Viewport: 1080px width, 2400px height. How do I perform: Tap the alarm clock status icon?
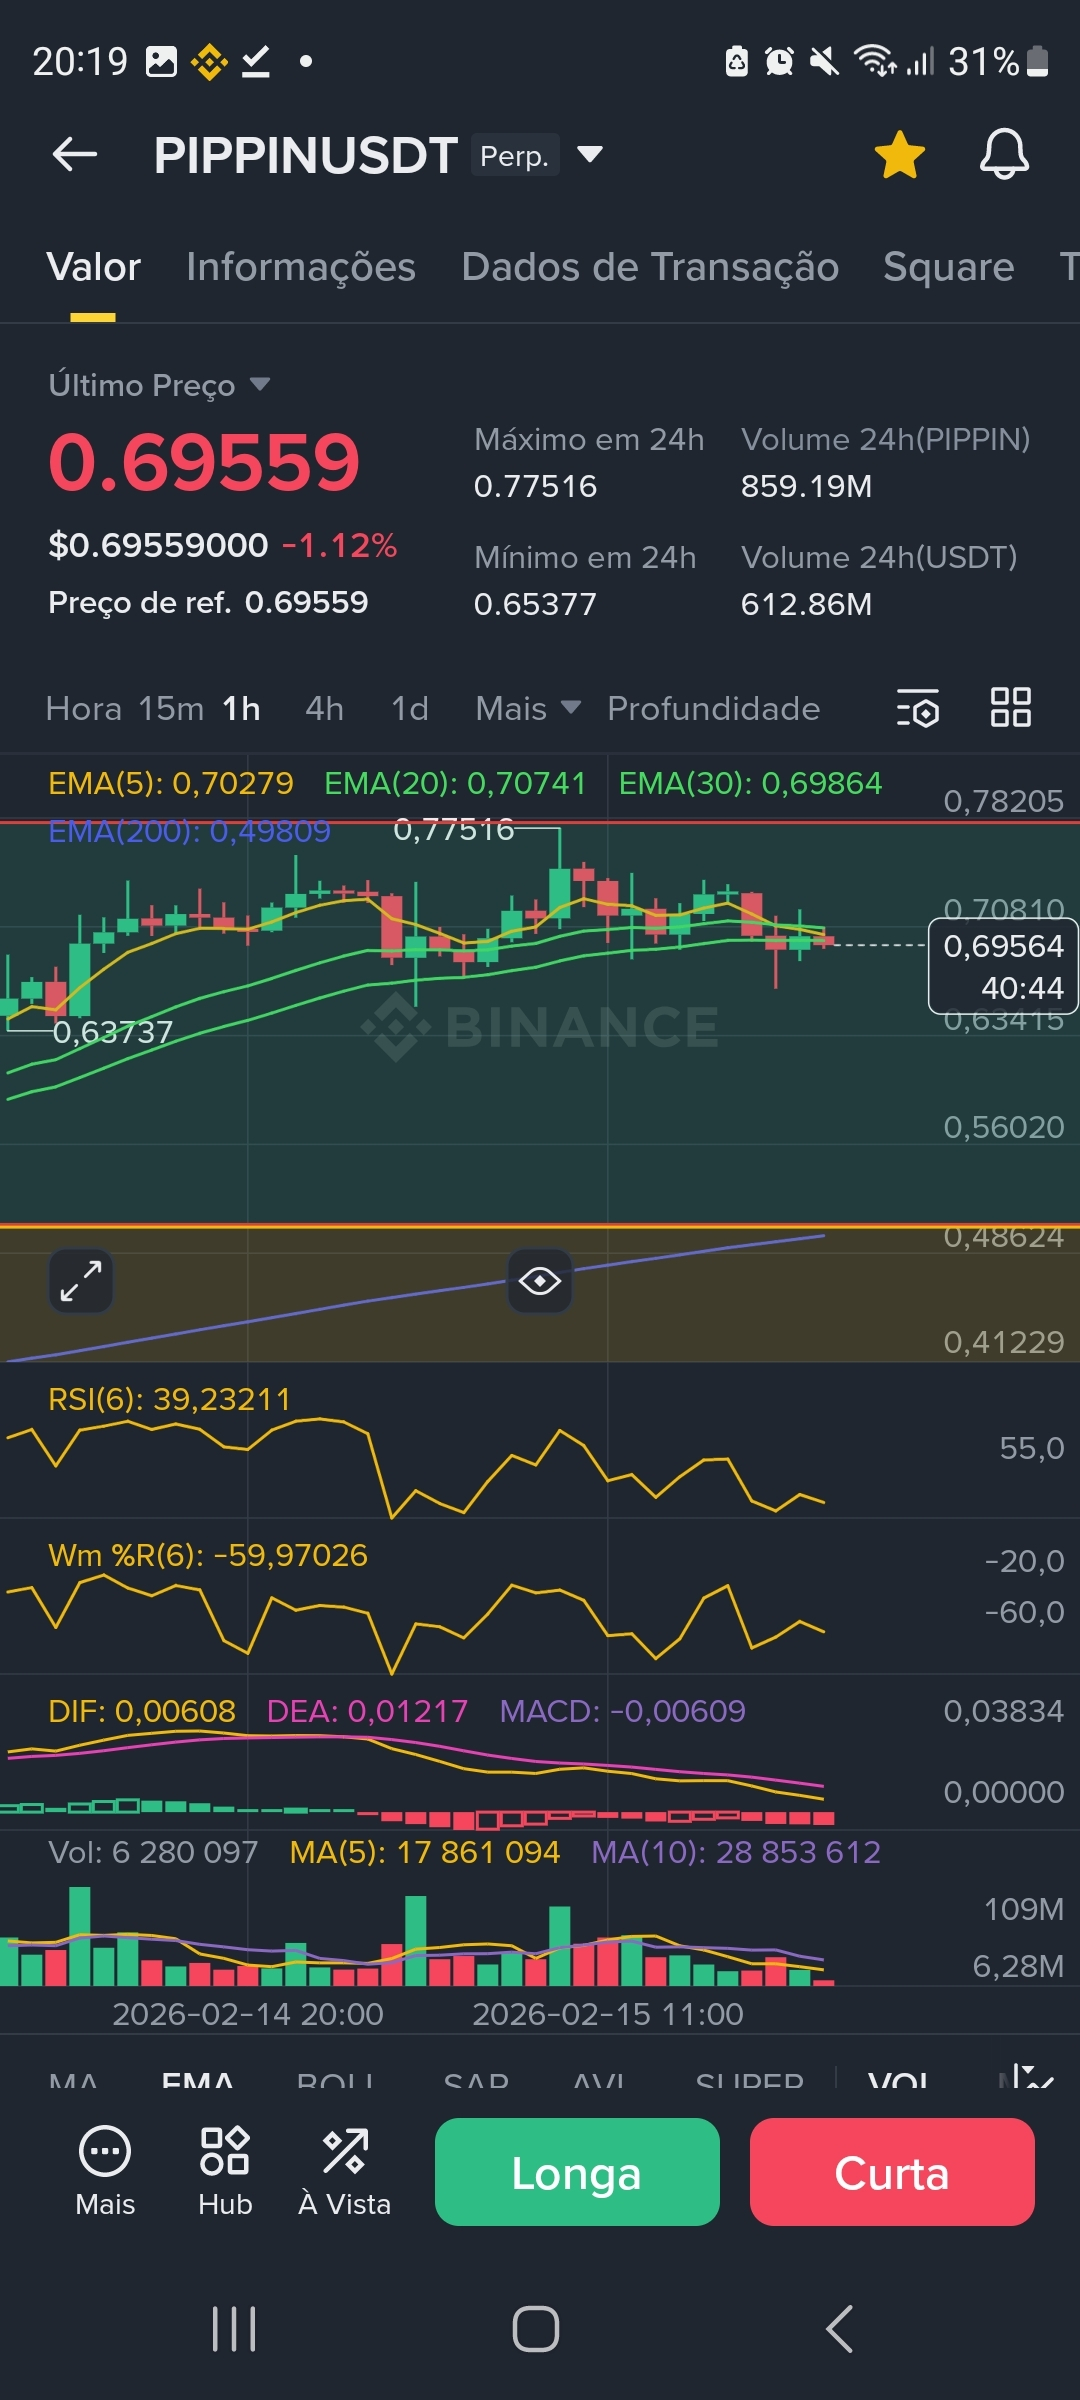[779, 62]
